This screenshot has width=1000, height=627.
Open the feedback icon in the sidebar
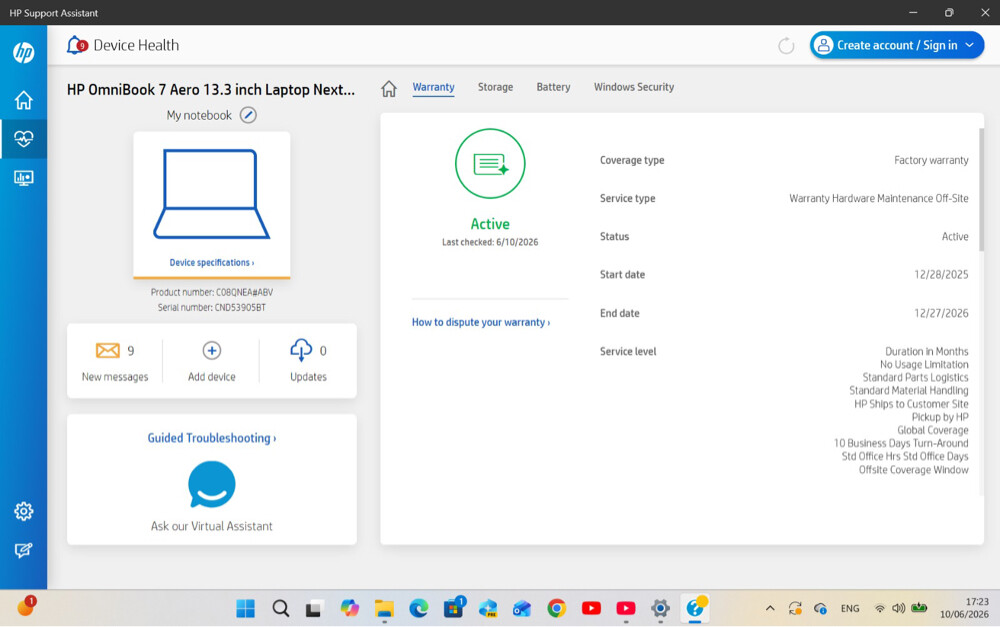click(x=24, y=550)
